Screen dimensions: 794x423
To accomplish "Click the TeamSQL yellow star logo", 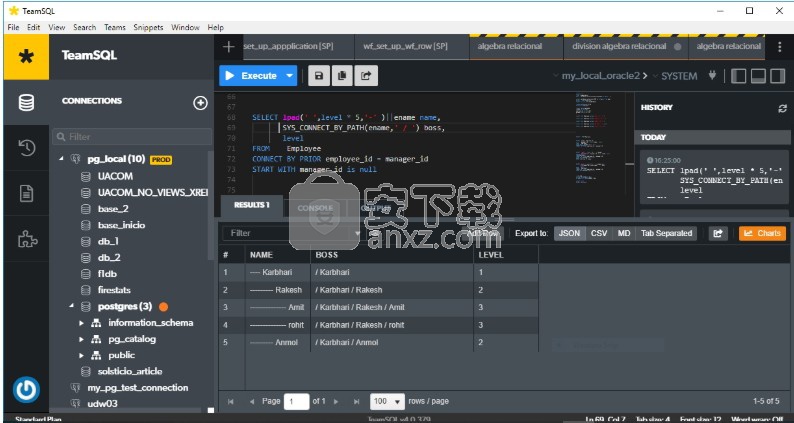I will [26, 56].
